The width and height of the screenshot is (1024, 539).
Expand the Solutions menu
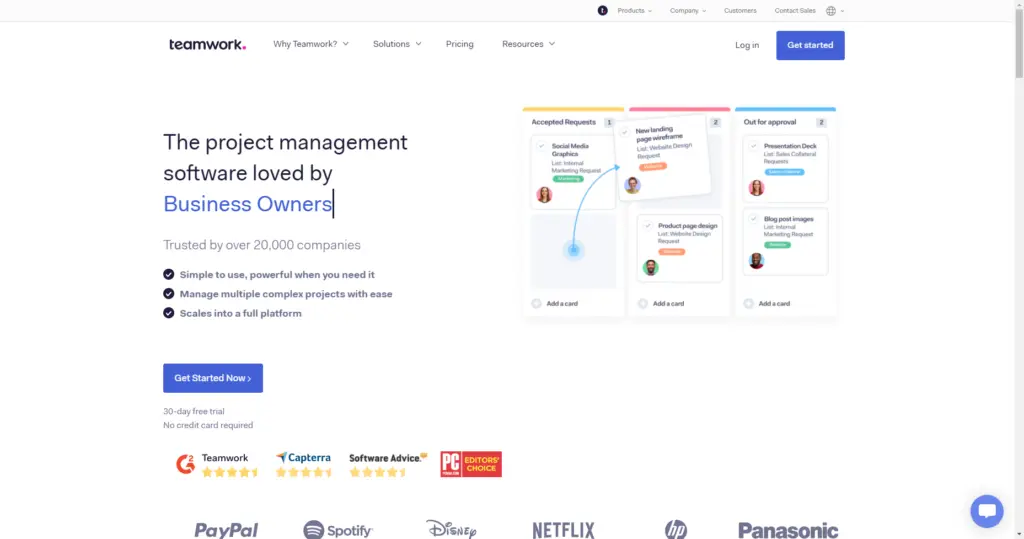point(397,44)
